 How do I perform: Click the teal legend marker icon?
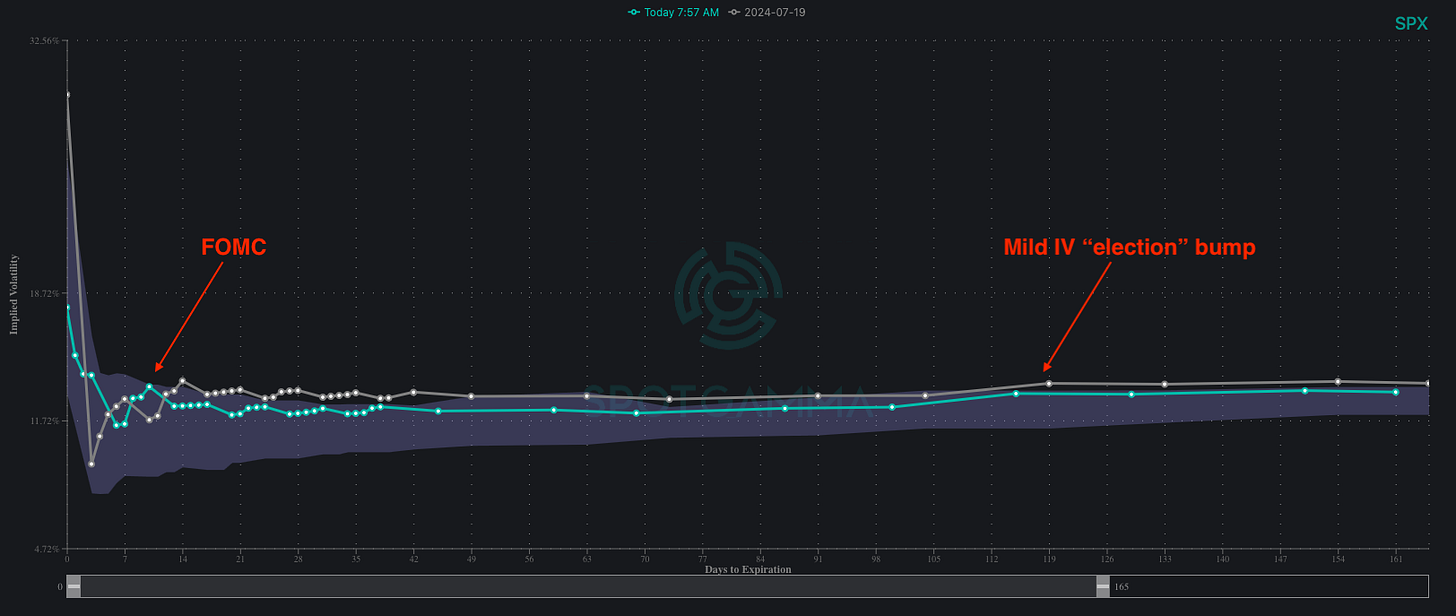634,12
